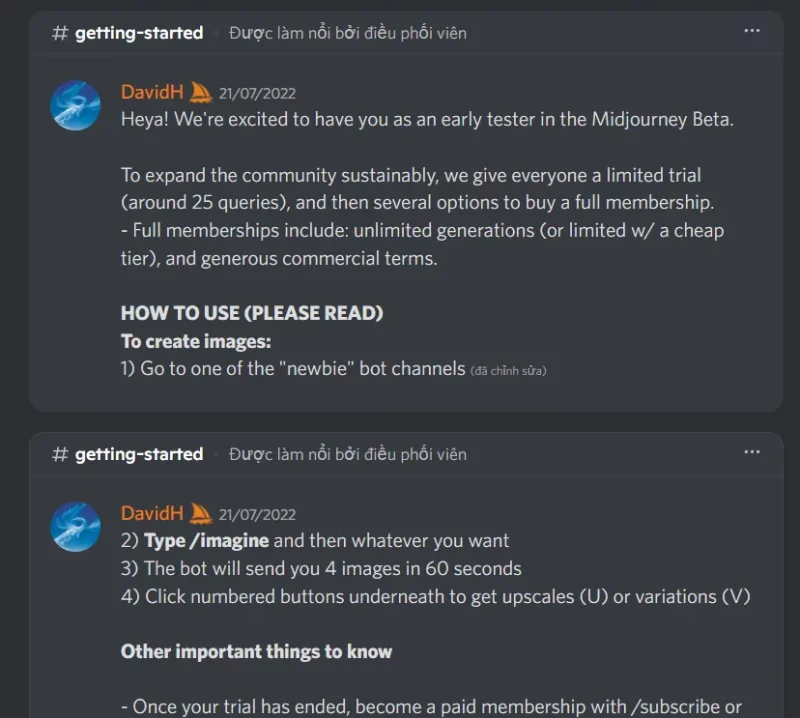The height and width of the screenshot is (718, 800).
Task: Click the "đã chỉnh sửa" edited label
Action: (508, 371)
